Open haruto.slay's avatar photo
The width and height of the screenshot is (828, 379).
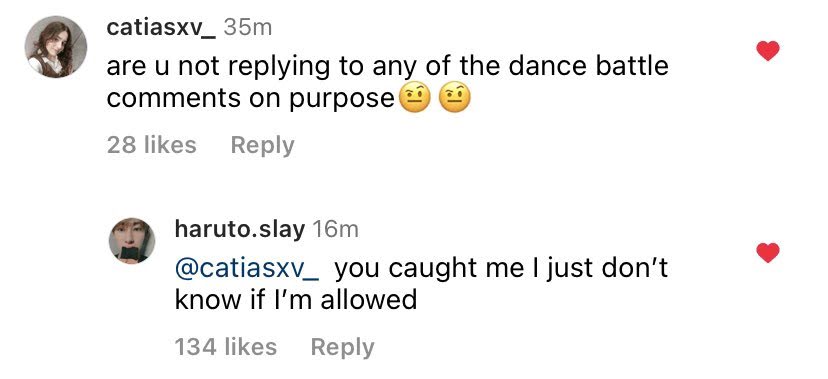click(132, 240)
